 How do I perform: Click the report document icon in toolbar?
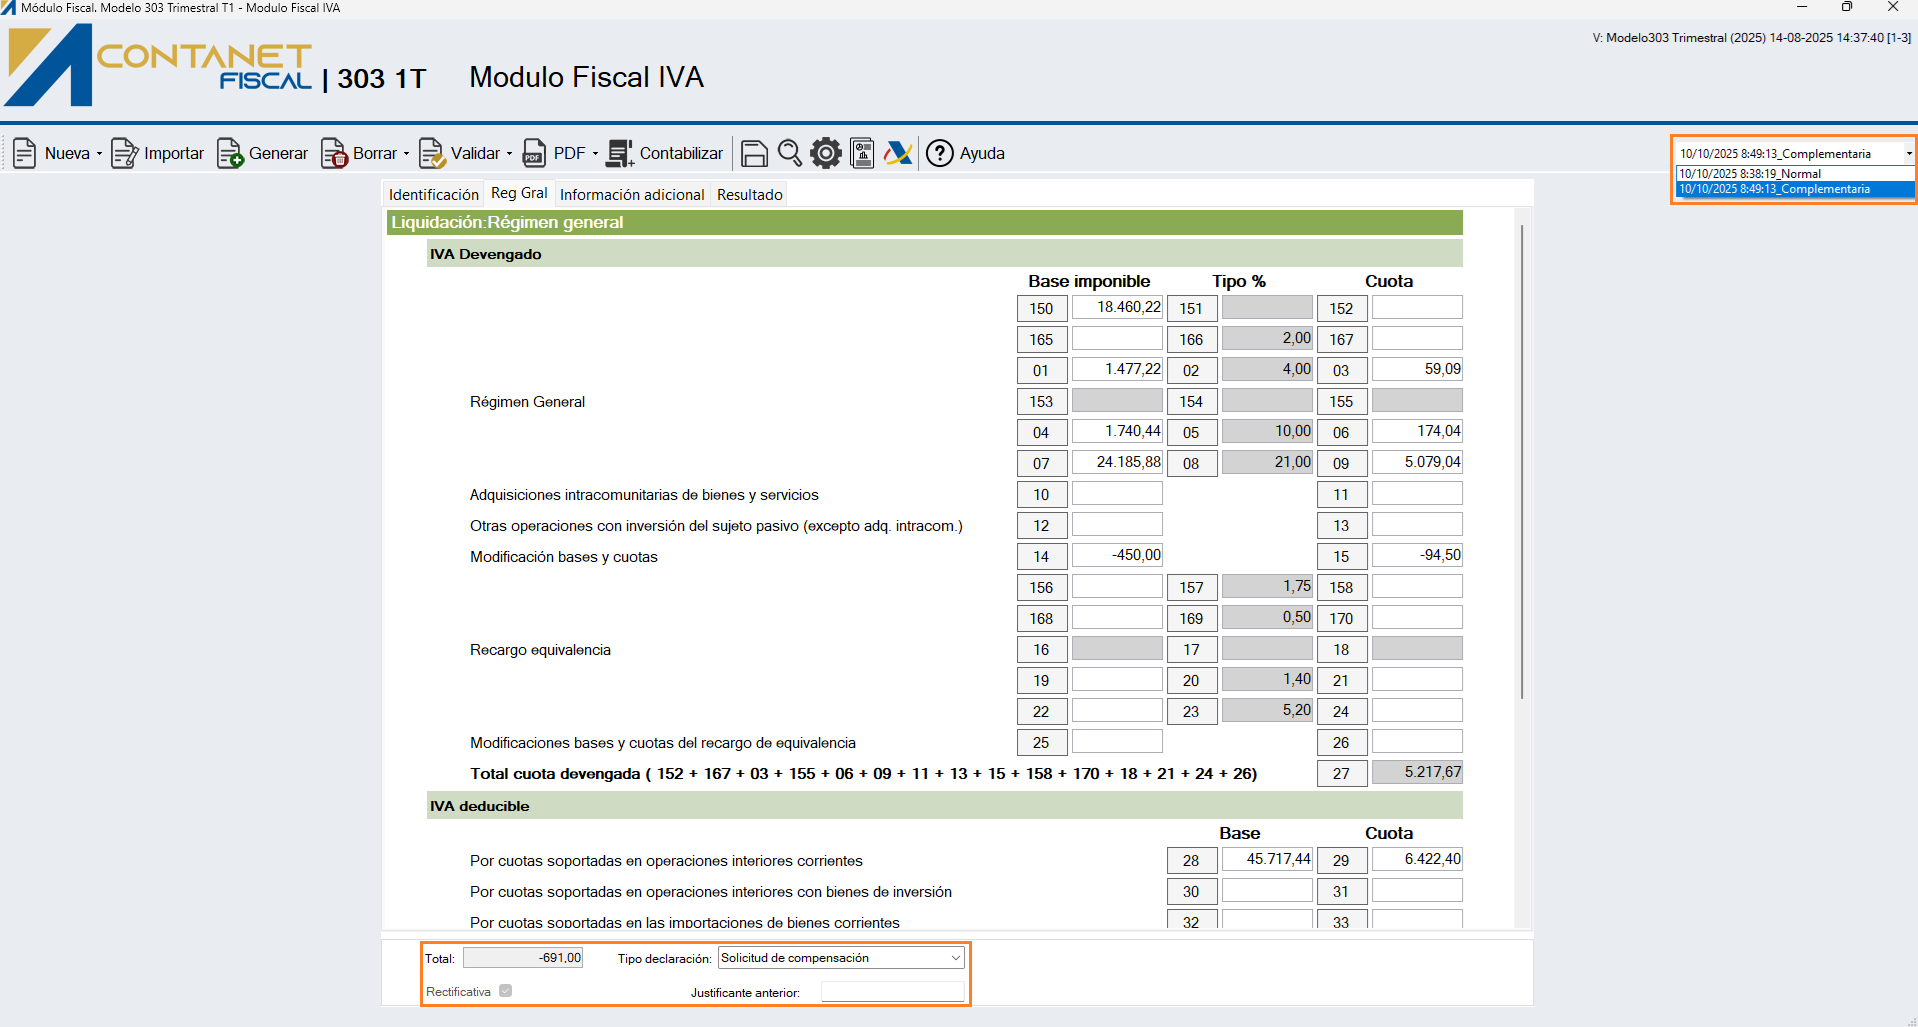click(861, 153)
